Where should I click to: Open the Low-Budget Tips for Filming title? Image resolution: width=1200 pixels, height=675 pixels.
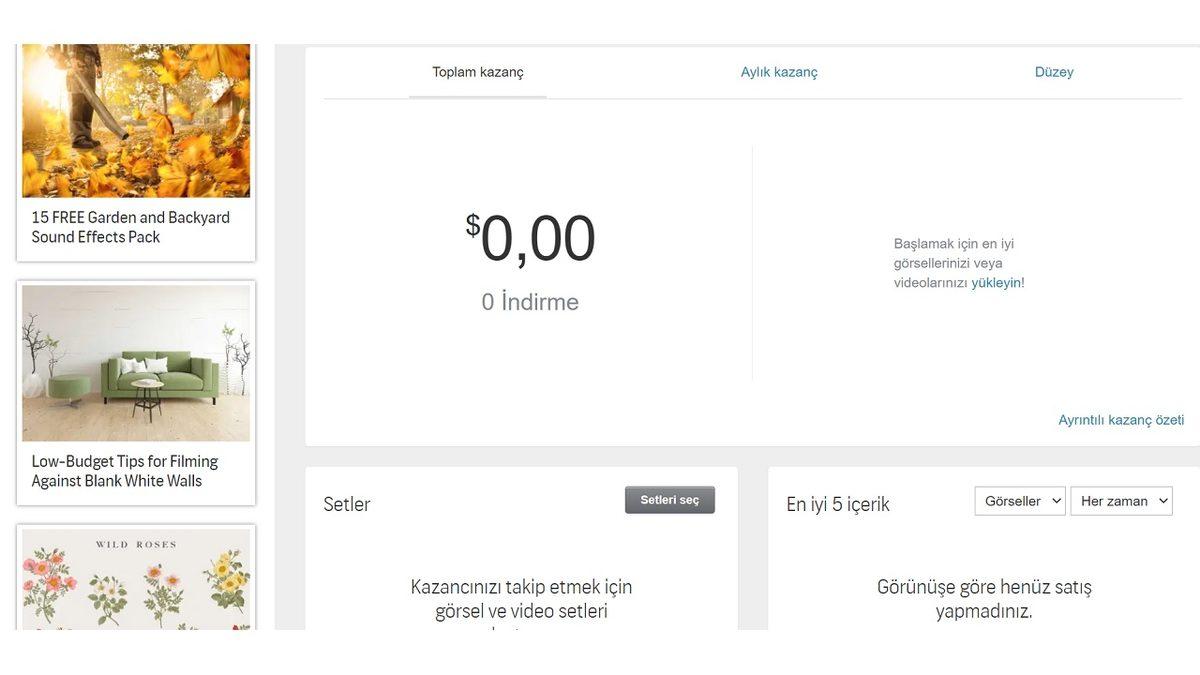[124, 471]
